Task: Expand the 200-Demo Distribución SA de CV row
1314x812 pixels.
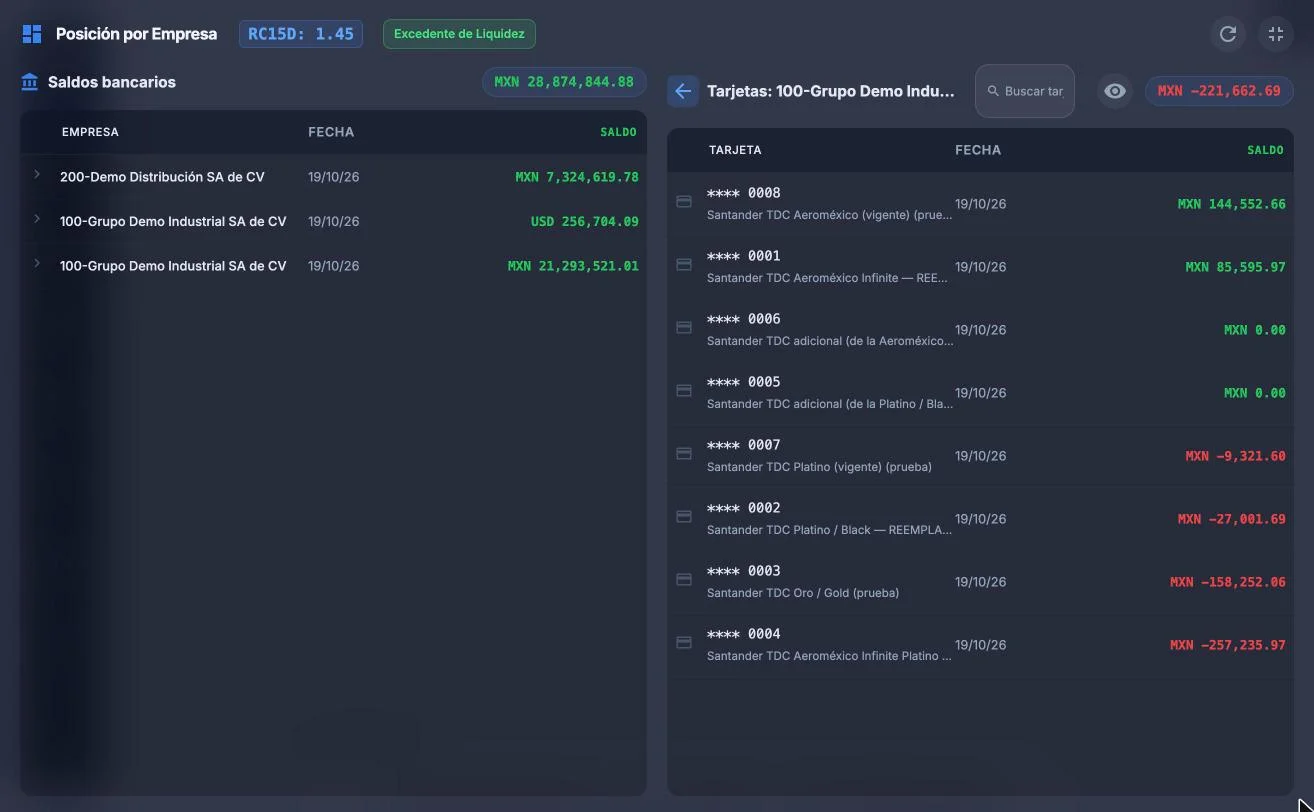Action: 37,175
